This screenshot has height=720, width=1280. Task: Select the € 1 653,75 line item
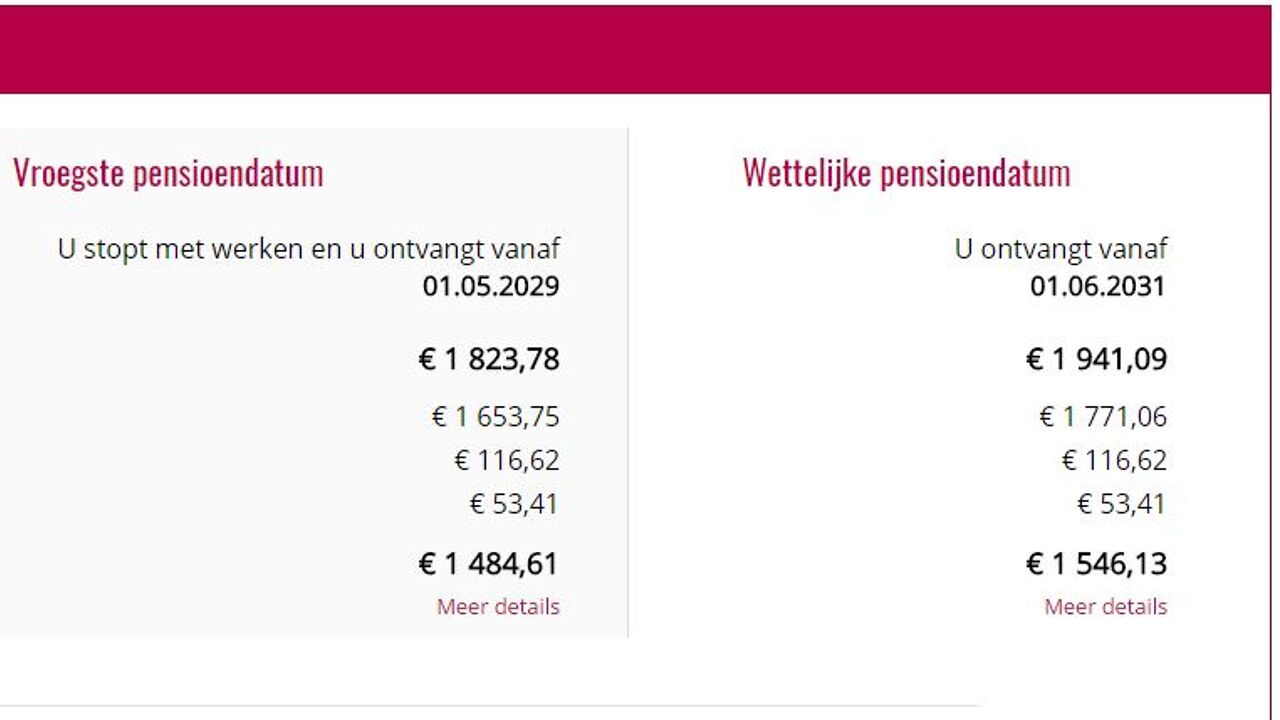(x=495, y=418)
